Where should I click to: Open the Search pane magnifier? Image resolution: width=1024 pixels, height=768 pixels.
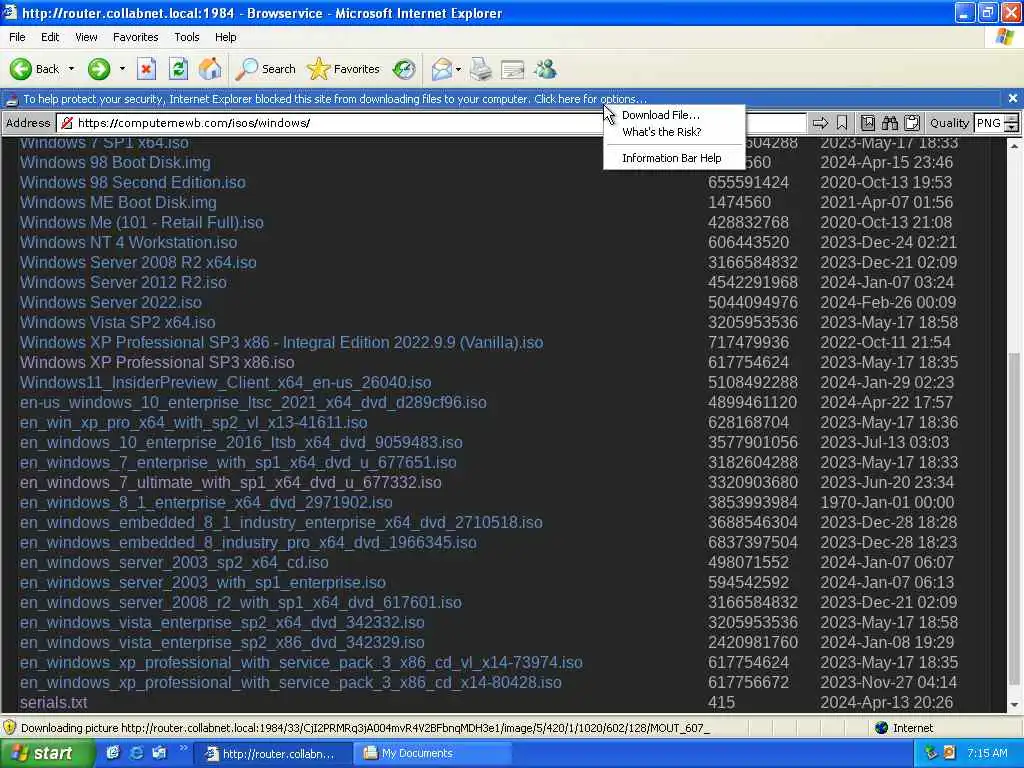(x=265, y=69)
